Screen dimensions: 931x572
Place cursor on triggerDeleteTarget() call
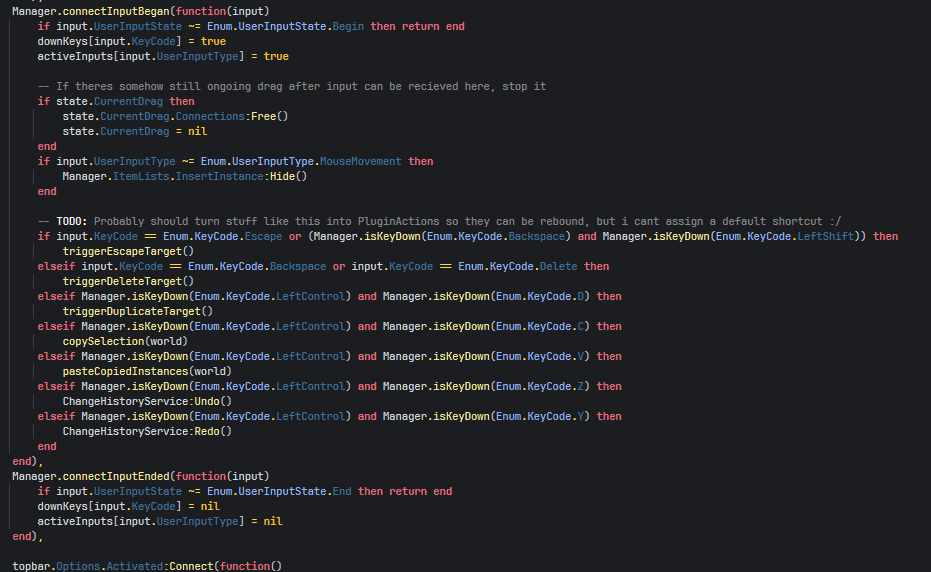point(128,281)
